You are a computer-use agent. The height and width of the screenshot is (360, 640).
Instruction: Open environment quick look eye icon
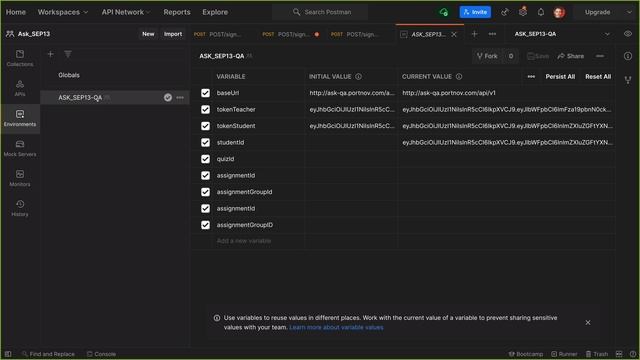(x=628, y=34)
